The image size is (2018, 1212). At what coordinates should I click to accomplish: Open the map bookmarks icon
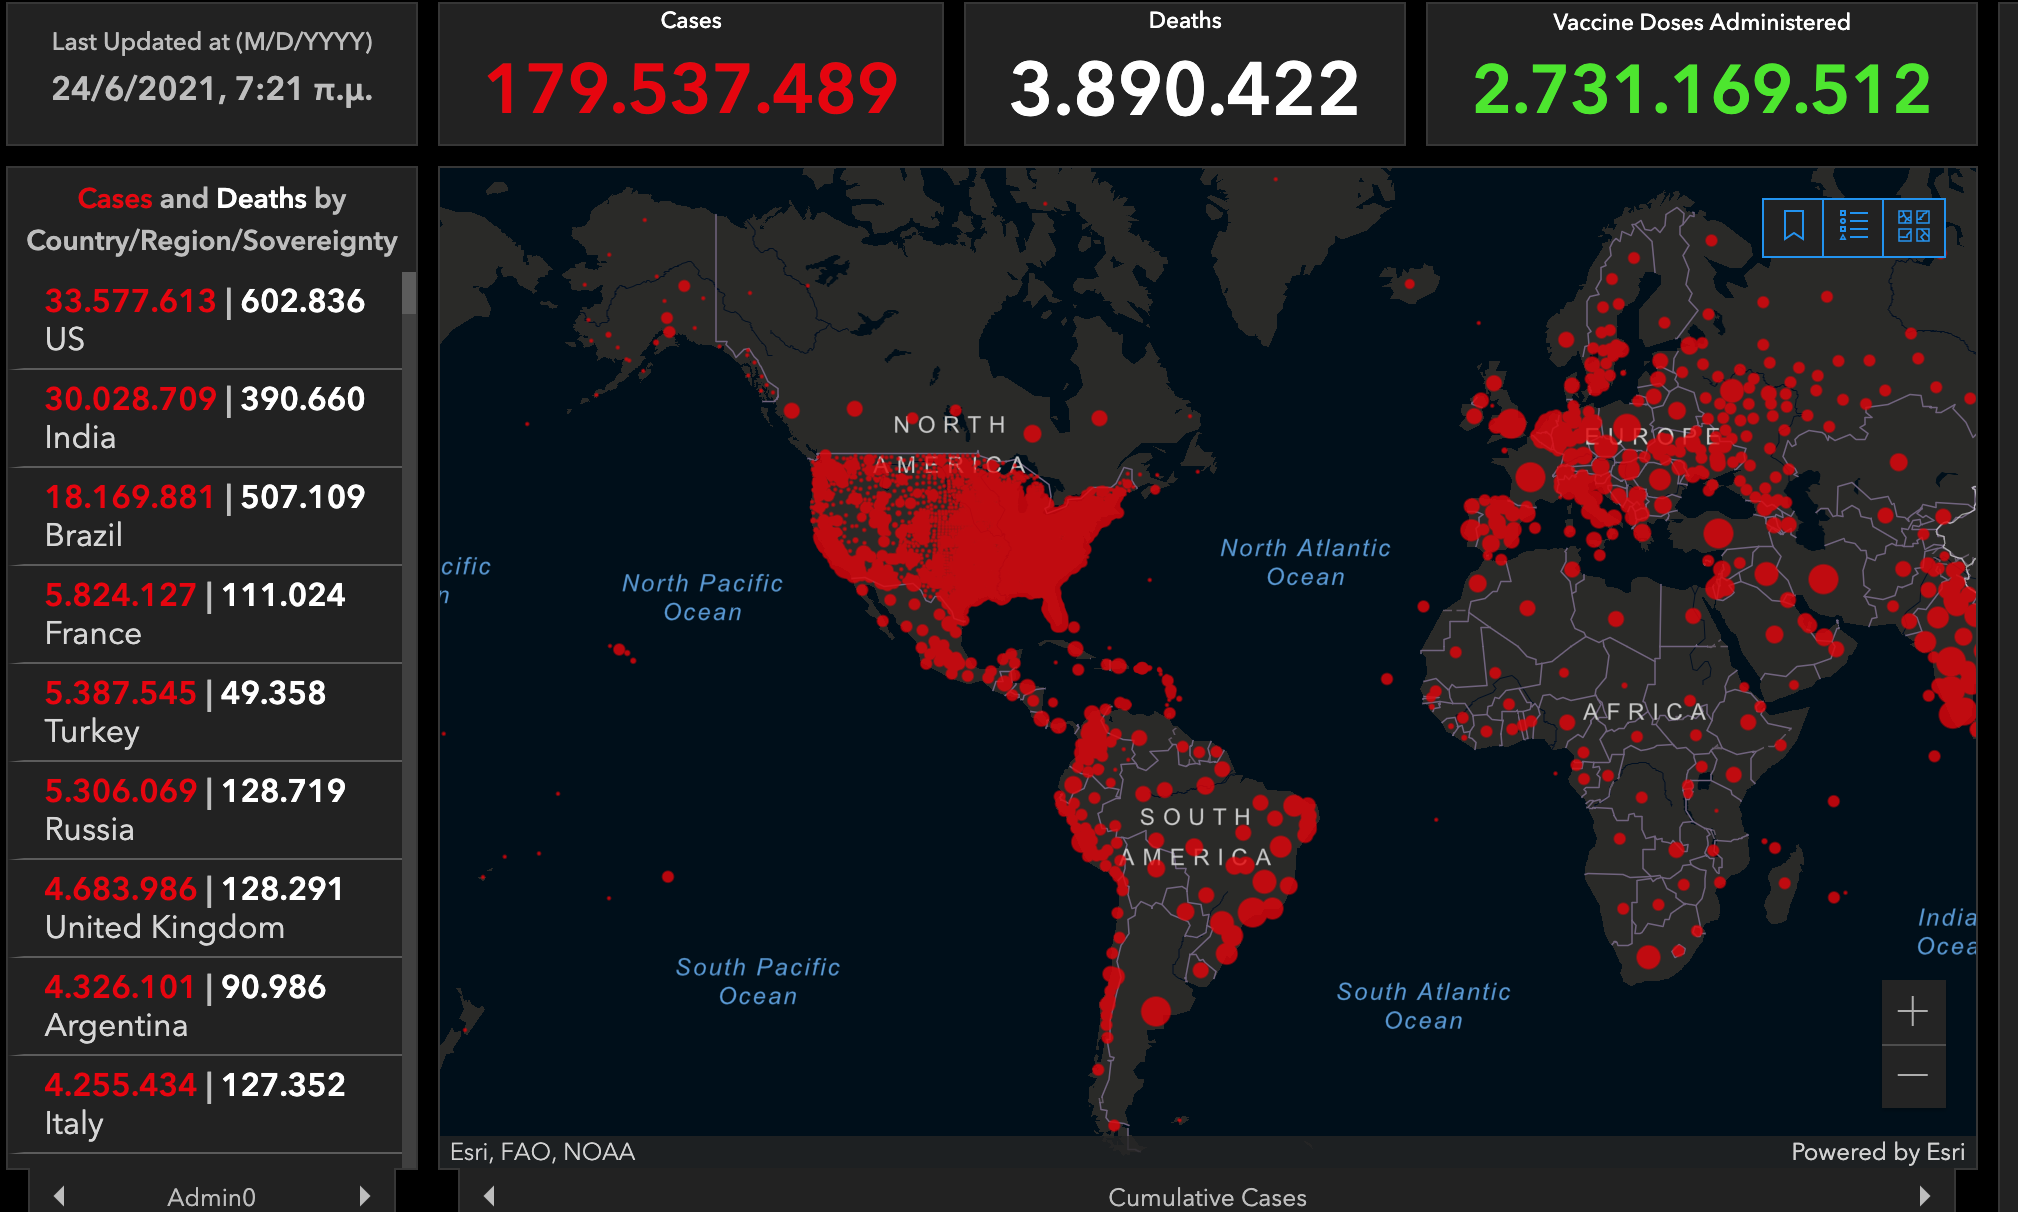click(1793, 227)
